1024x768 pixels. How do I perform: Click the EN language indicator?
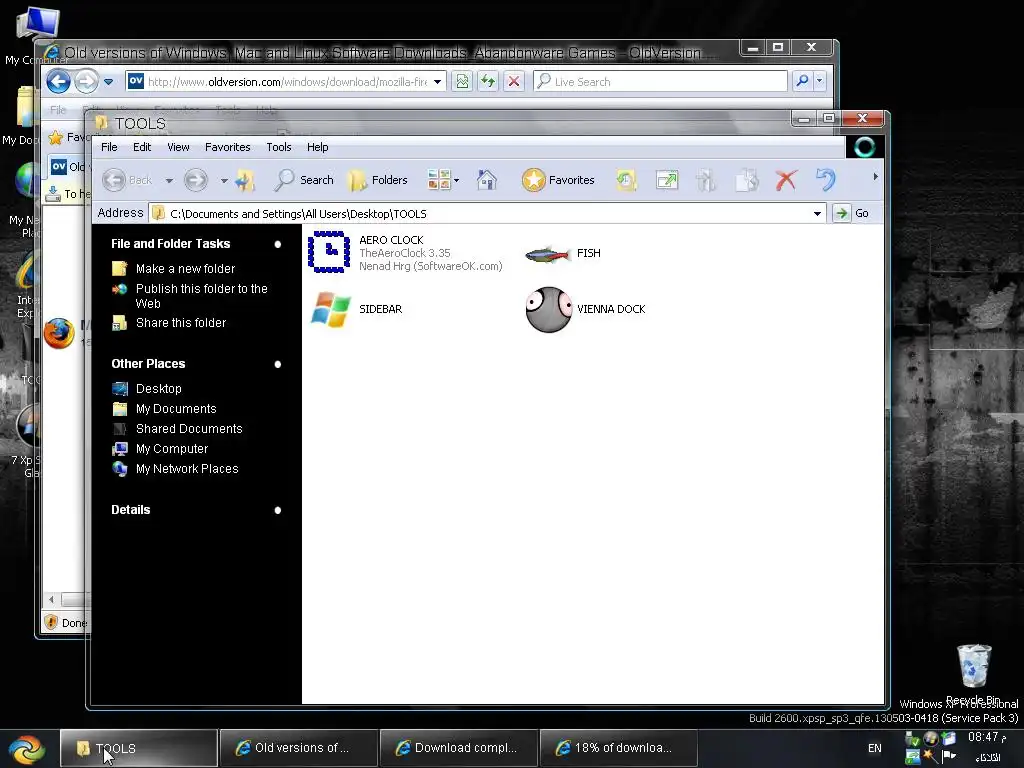(x=874, y=748)
